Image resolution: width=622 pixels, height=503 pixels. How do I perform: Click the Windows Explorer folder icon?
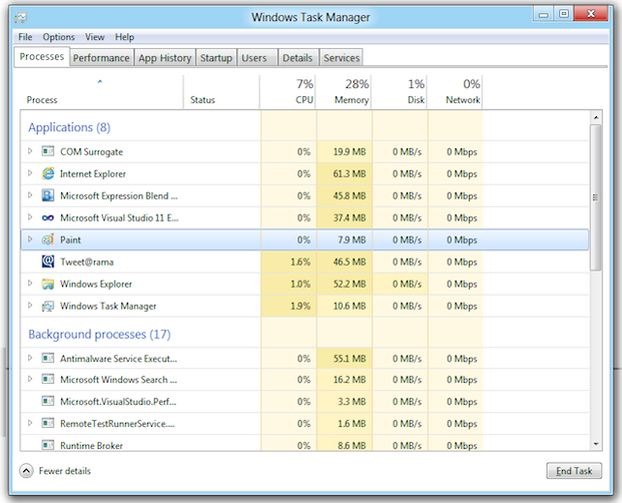pos(48,284)
